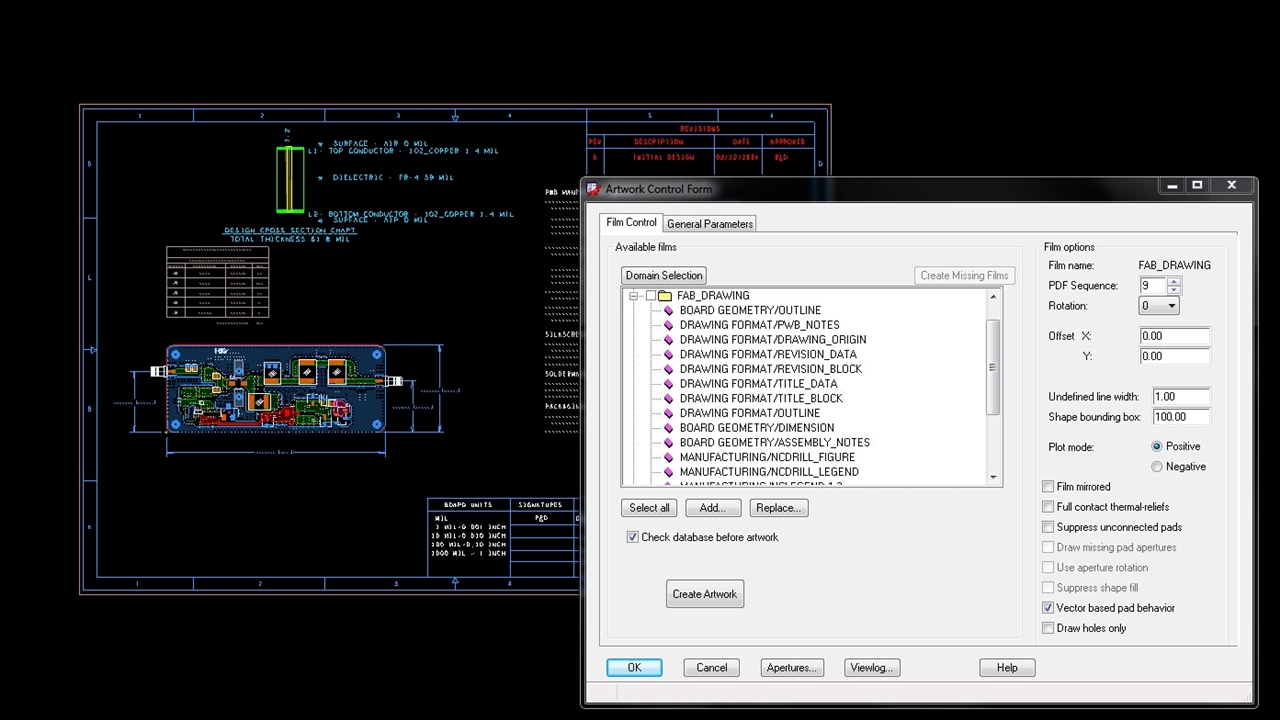1280x720 pixels.
Task: Click diamond icon beside DRAWING FORMAT/DRAWING_ORIGIN
Action: 669,340
